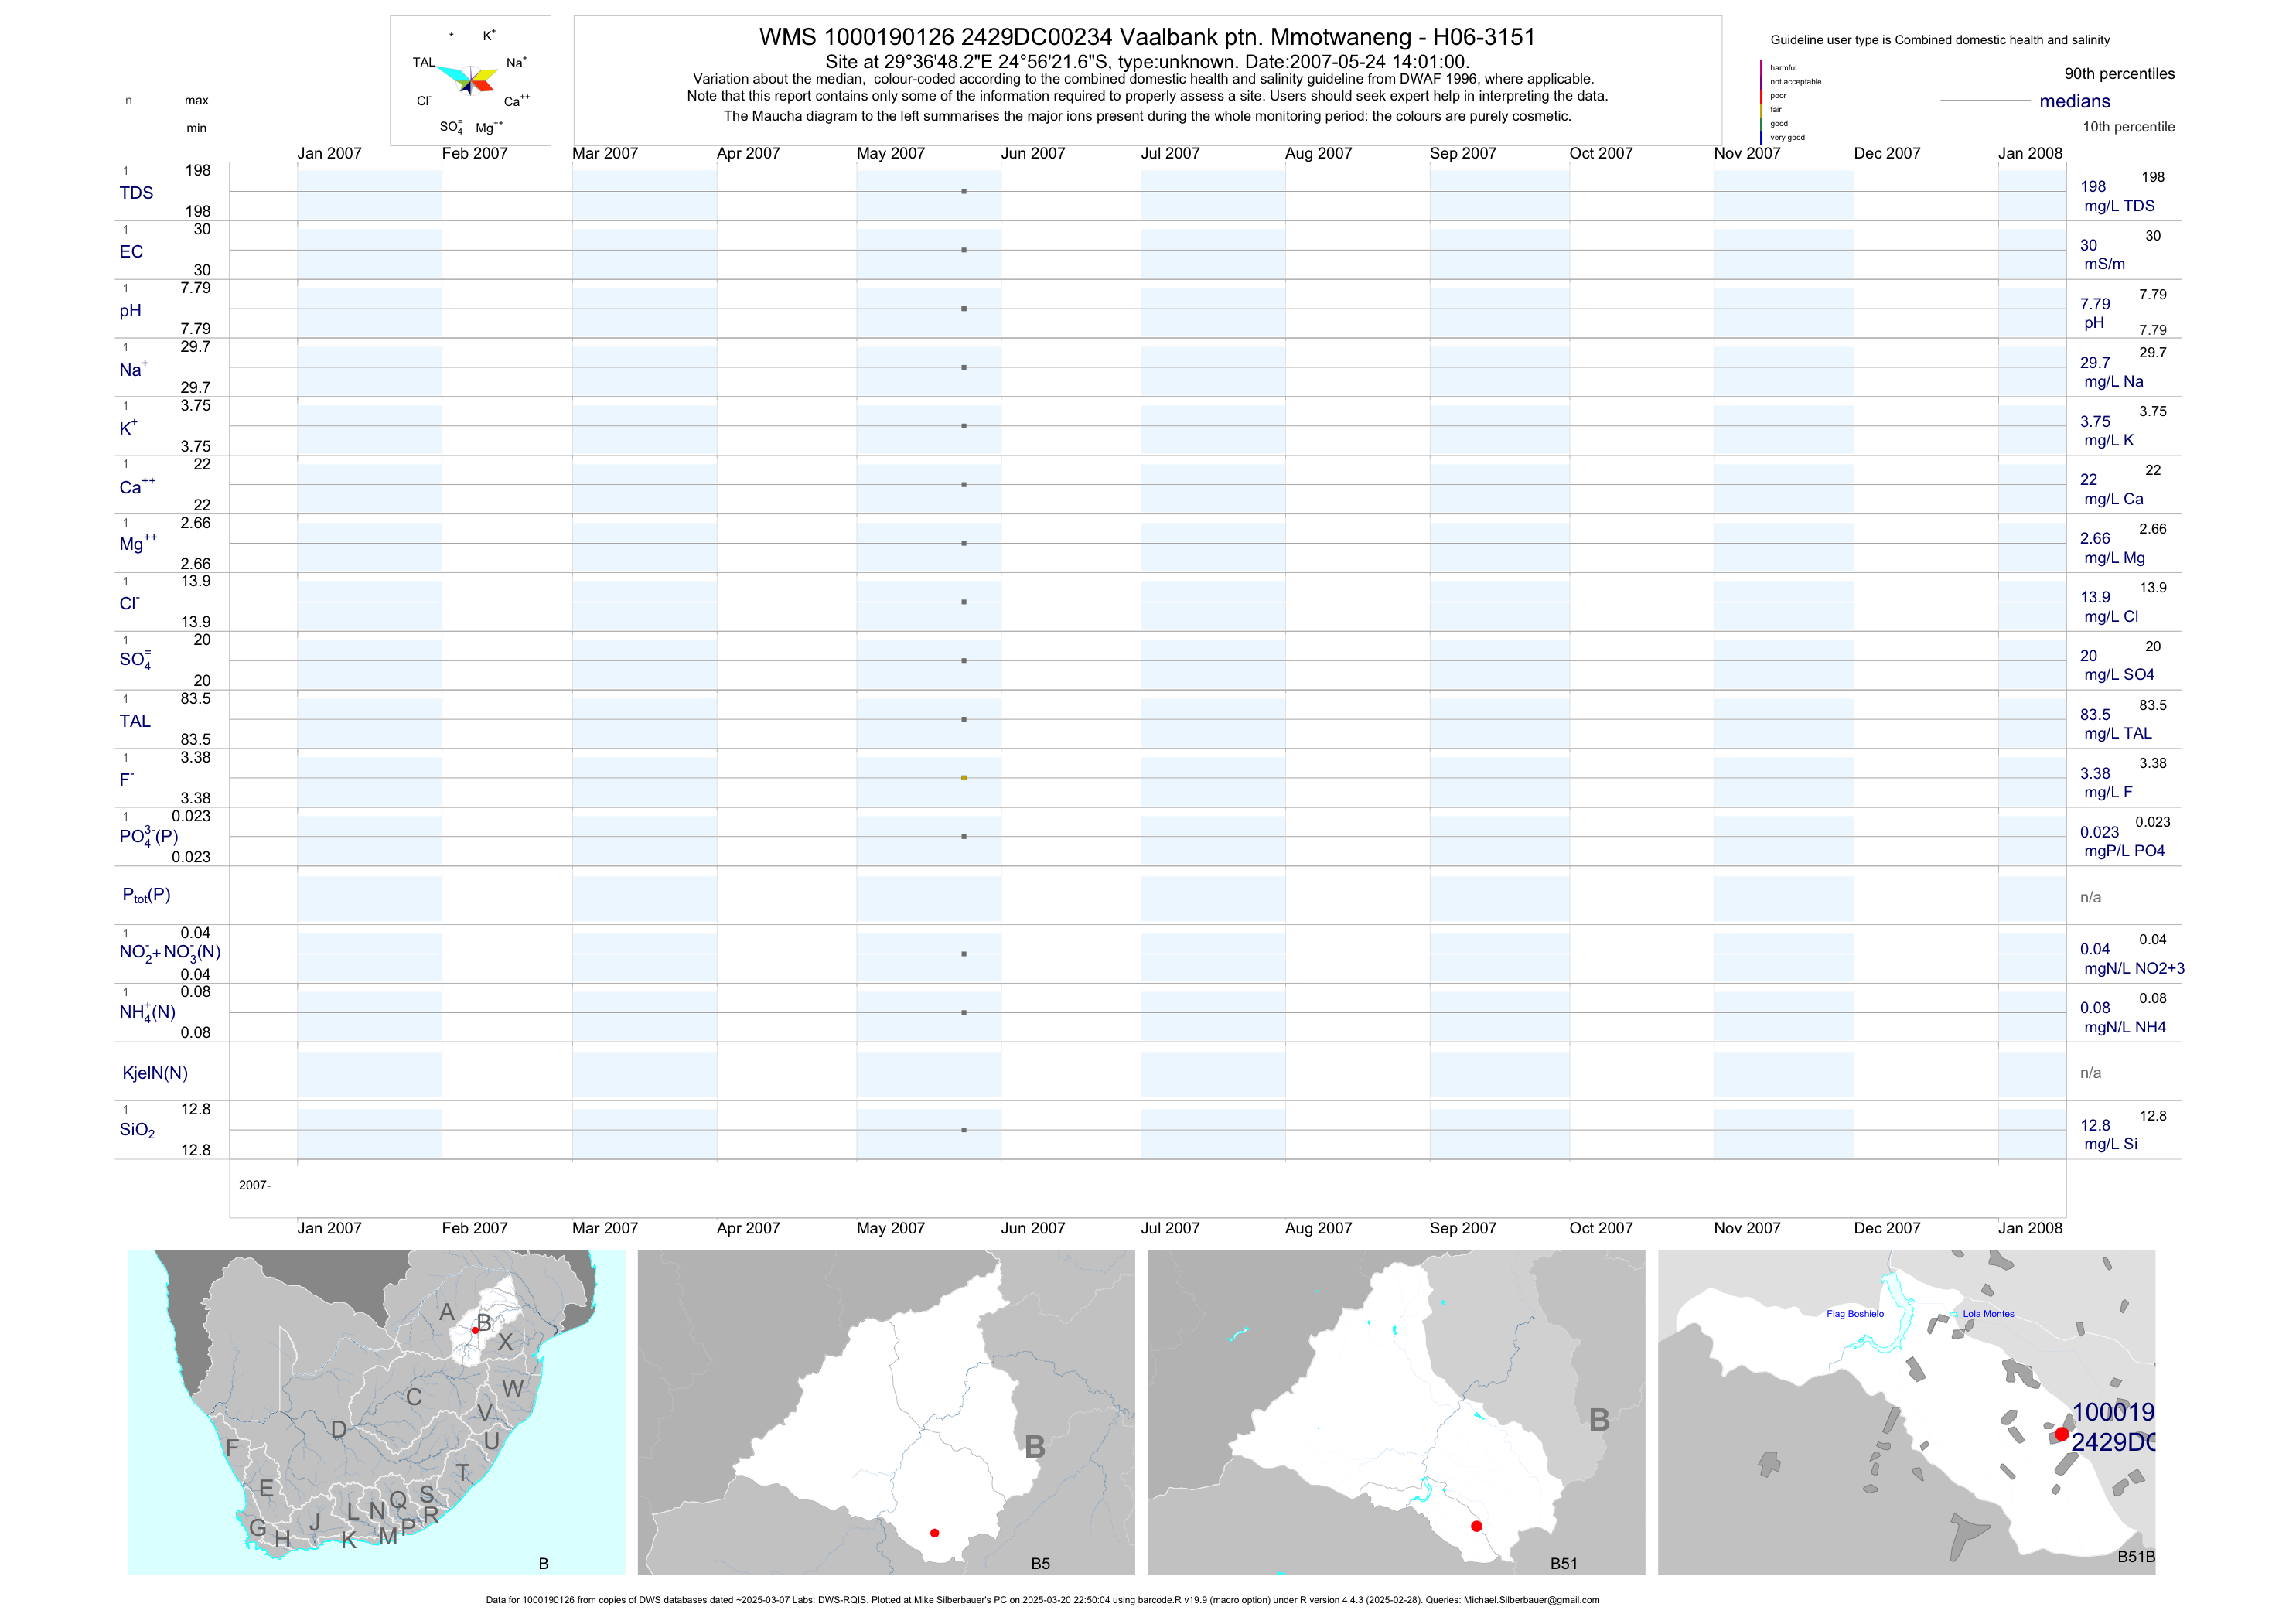The image size is (2296, 1624).
Task: Click red site dot on B5 map
Action: pyautogui.click(x=934, y=1533)
